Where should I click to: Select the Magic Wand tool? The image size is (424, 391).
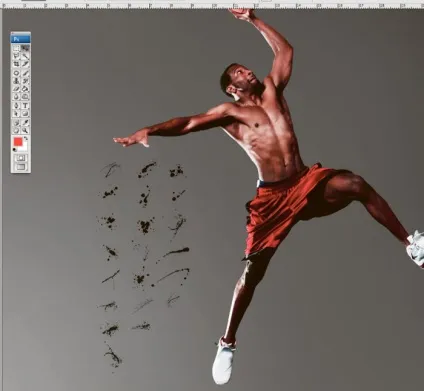point(25,56)
